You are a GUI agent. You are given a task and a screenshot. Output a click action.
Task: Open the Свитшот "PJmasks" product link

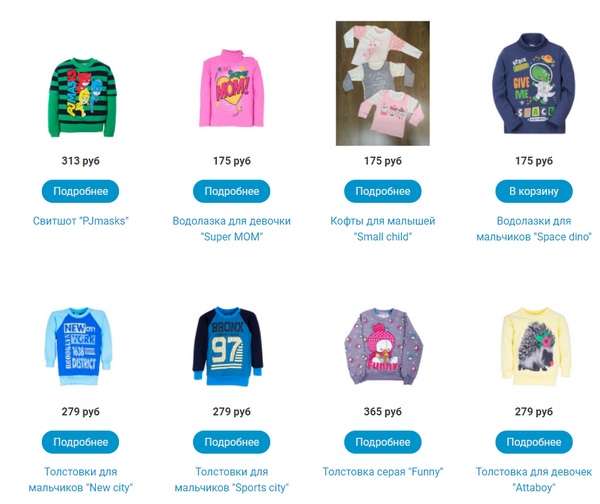point(80,221)
